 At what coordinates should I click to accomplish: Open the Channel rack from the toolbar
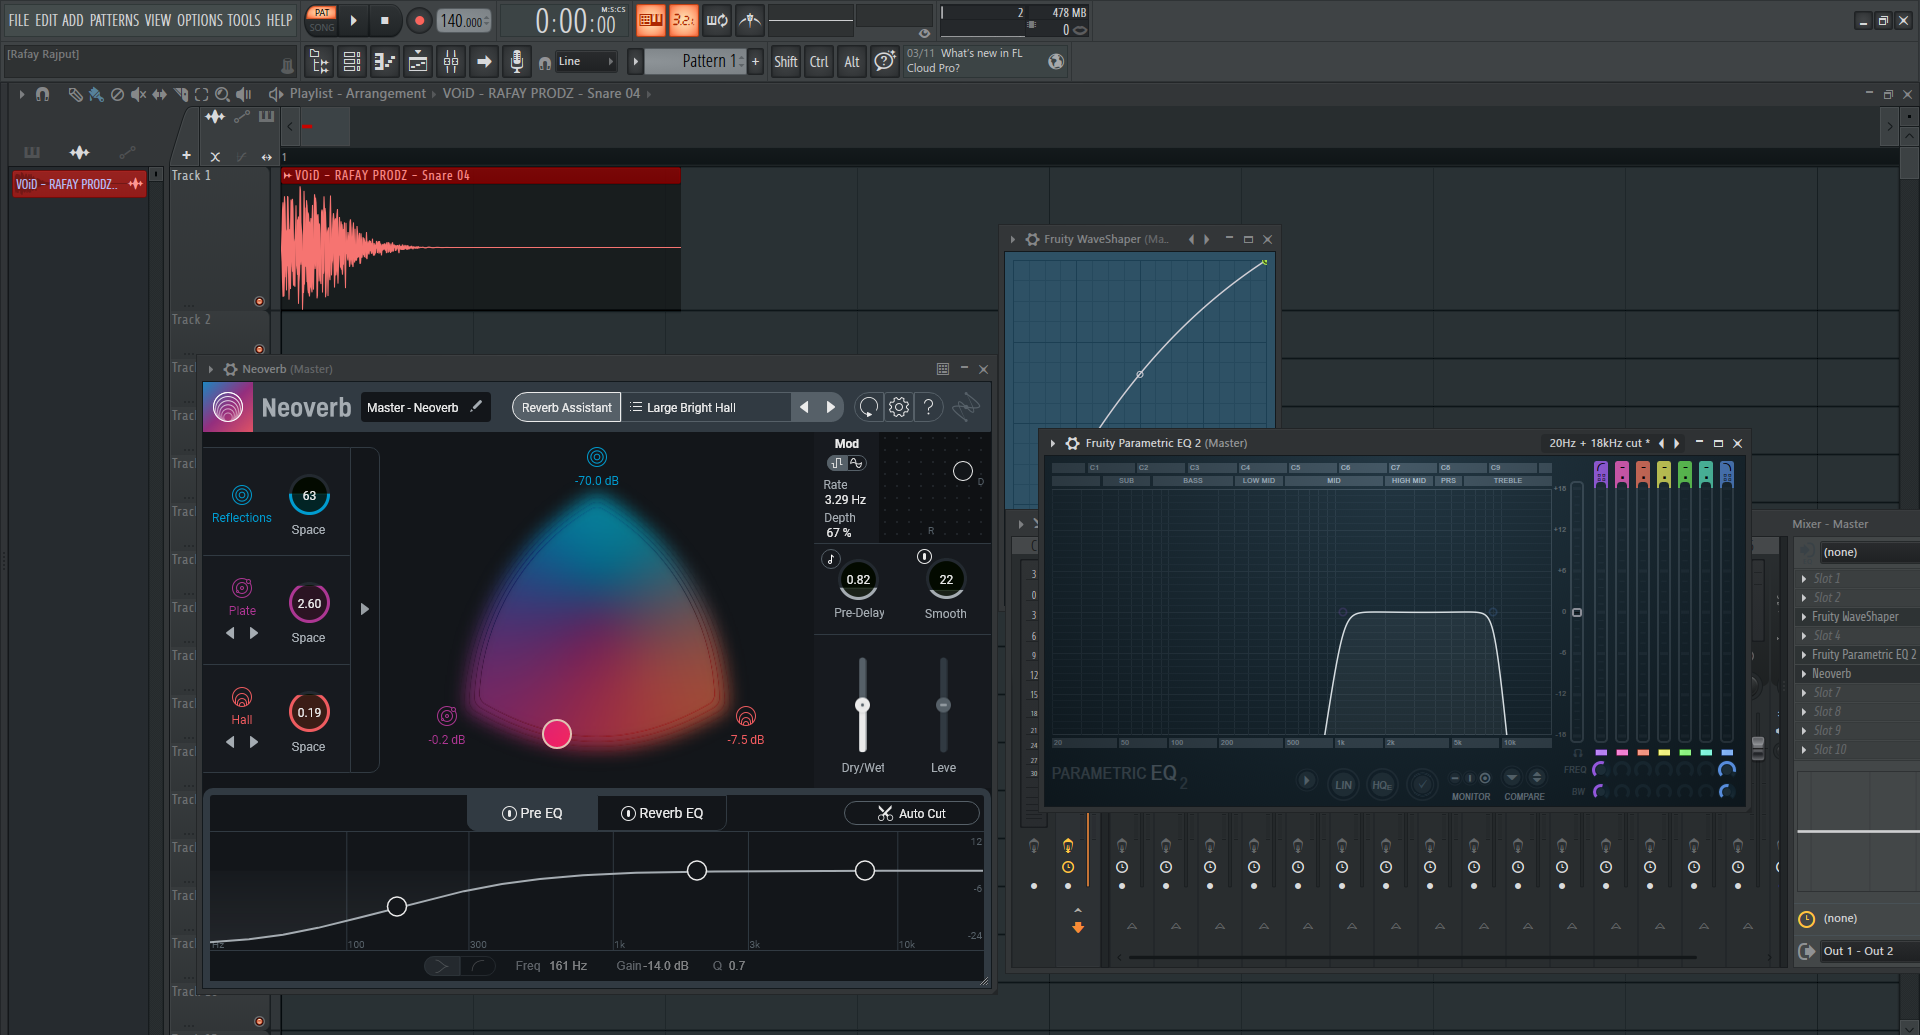tap(352, 62)
